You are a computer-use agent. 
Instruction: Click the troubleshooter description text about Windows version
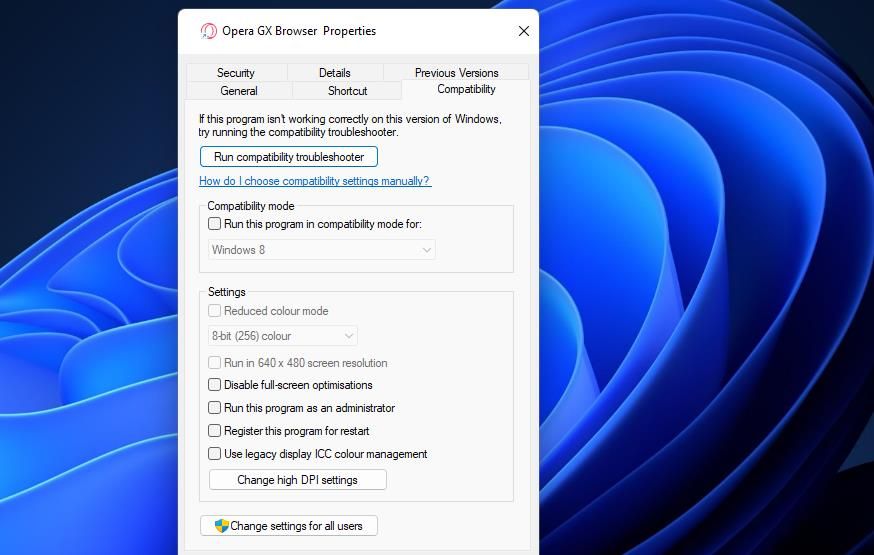pos(350,125)
